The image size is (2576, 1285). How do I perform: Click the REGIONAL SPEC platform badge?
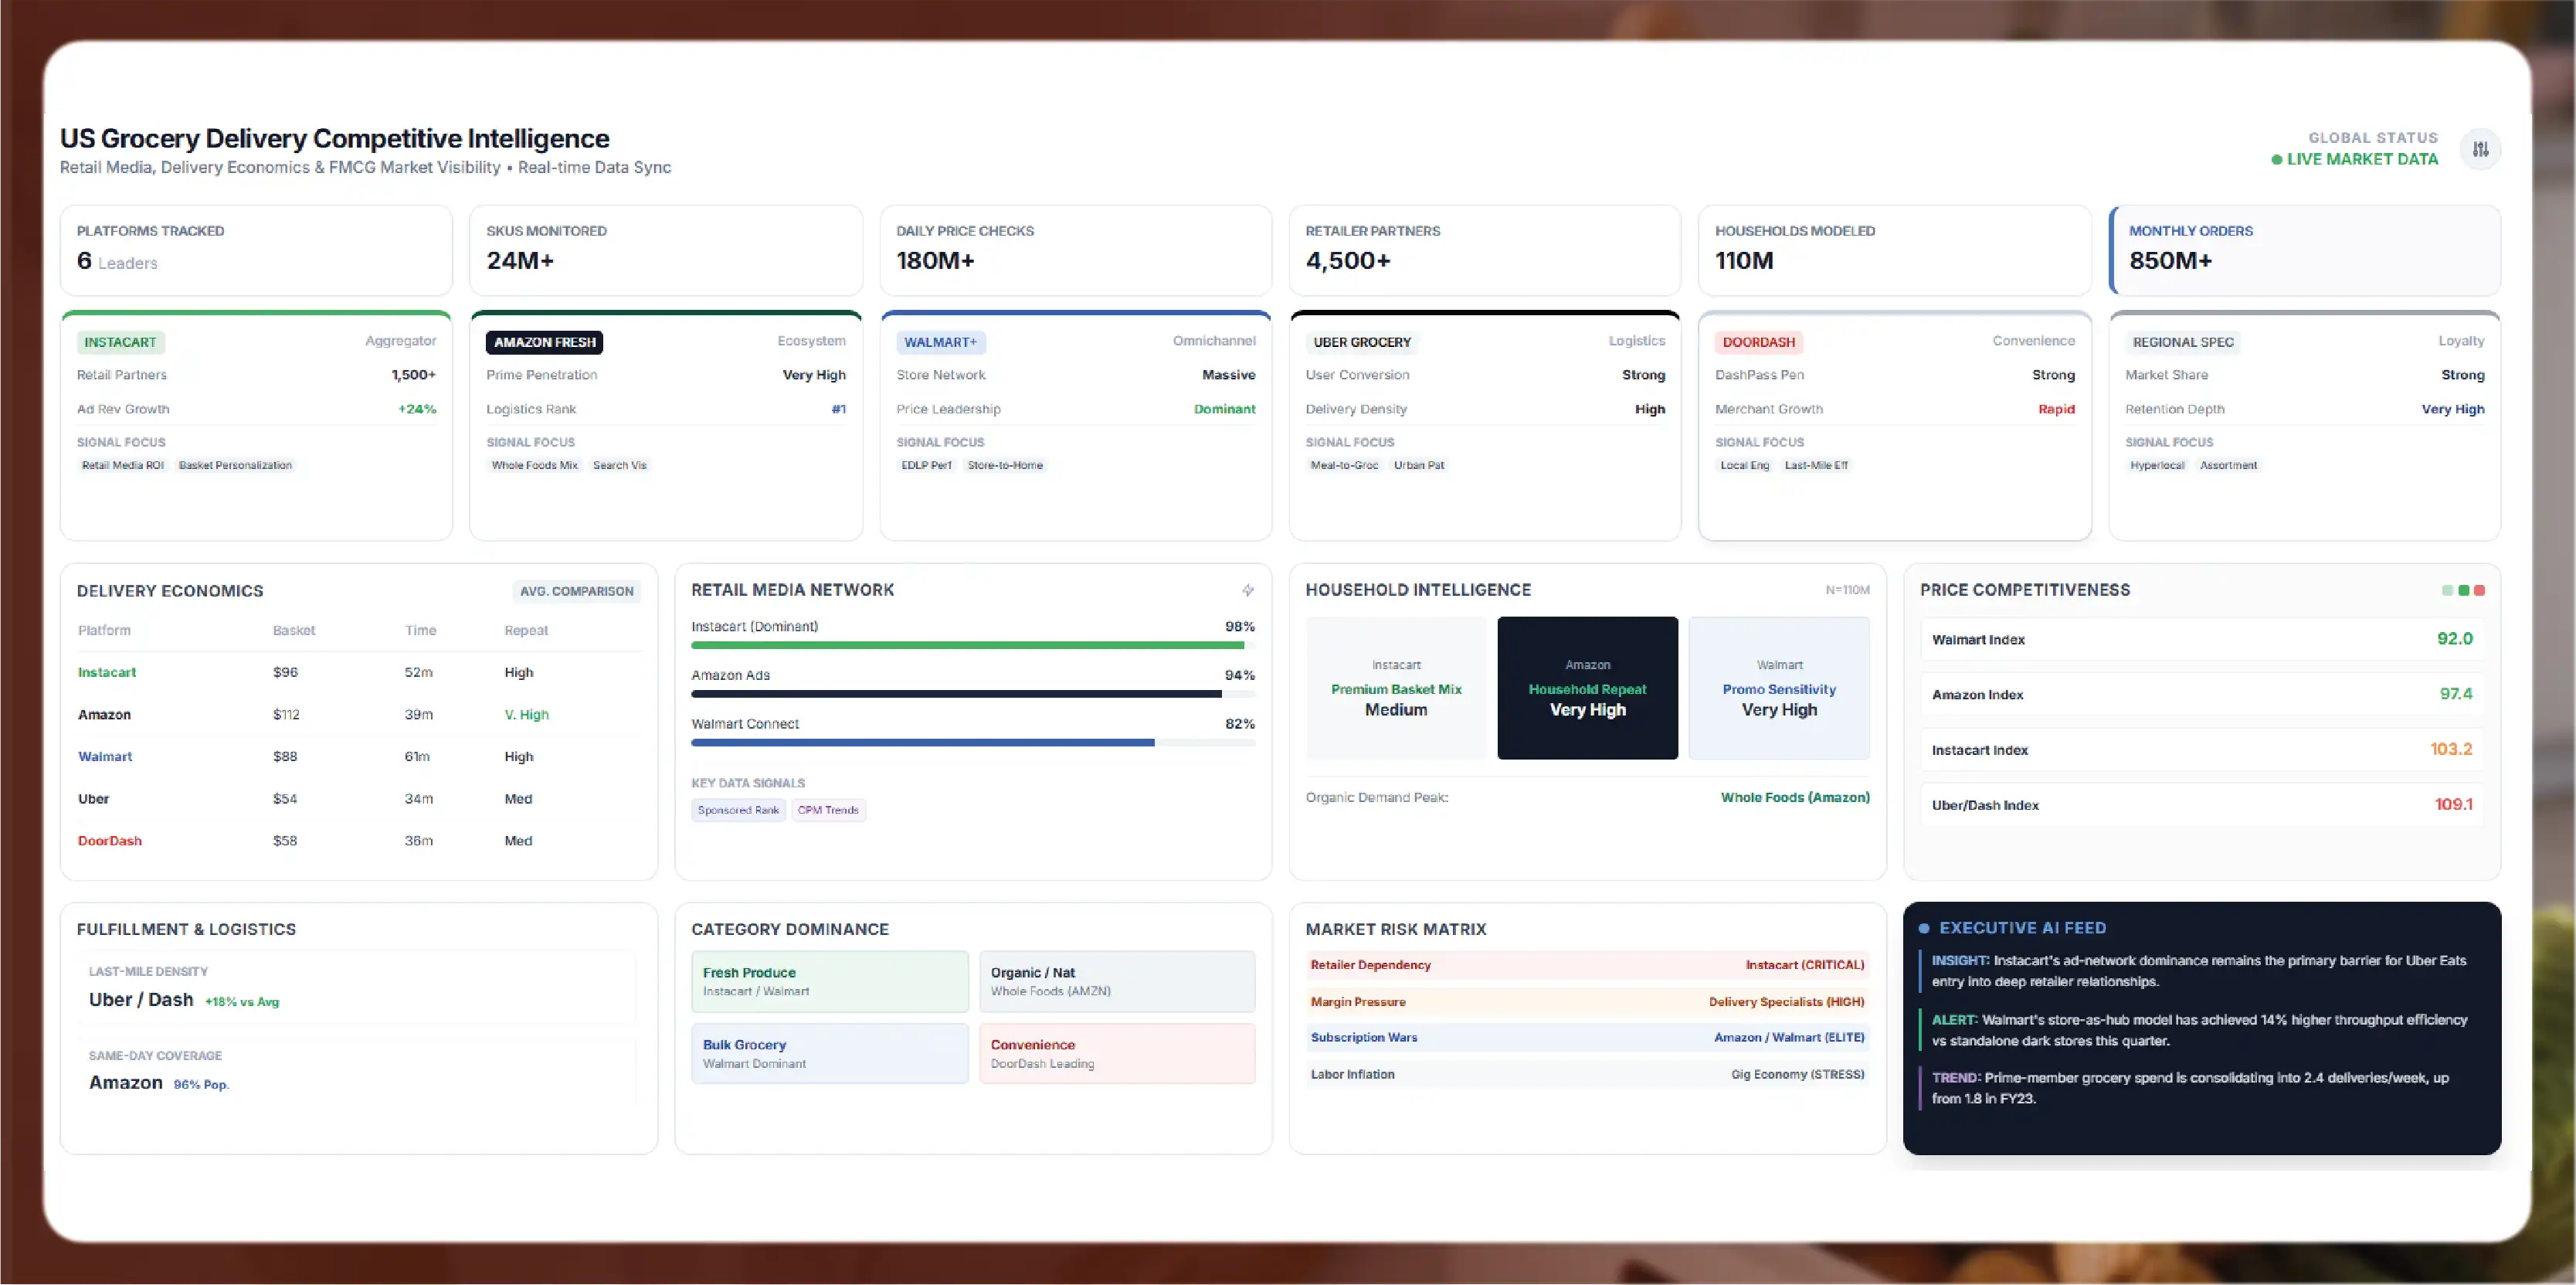point(2183,342)
